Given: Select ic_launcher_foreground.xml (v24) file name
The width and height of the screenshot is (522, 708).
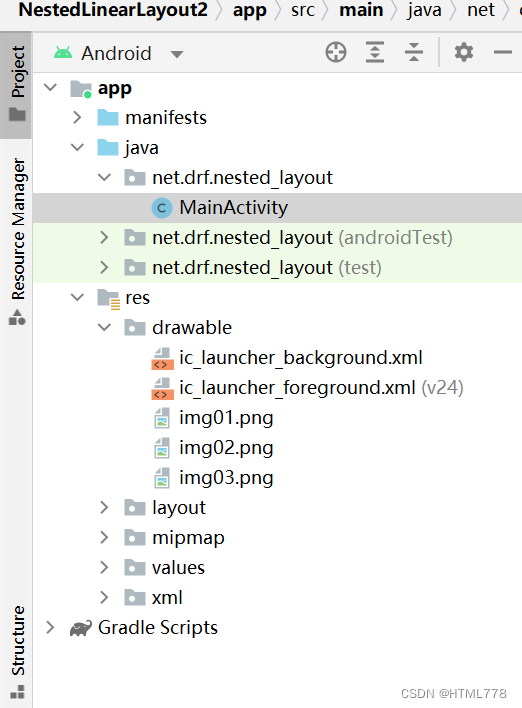Looking at the screenshot, I should tap(321, 388).
